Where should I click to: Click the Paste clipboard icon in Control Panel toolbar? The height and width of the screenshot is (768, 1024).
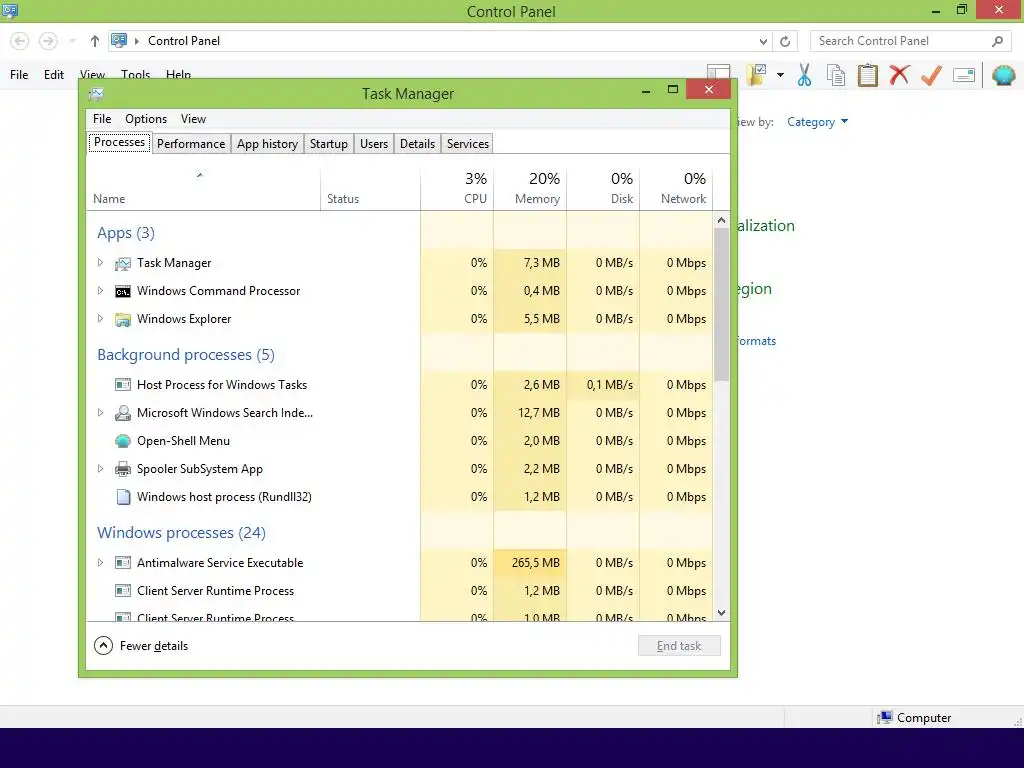(x=867, y=75)
